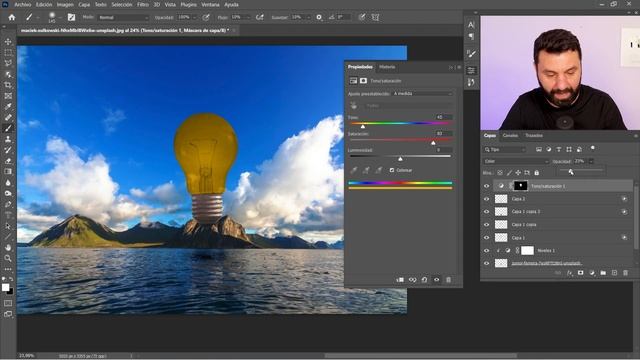Add layer mask in Capas panel

580,273
